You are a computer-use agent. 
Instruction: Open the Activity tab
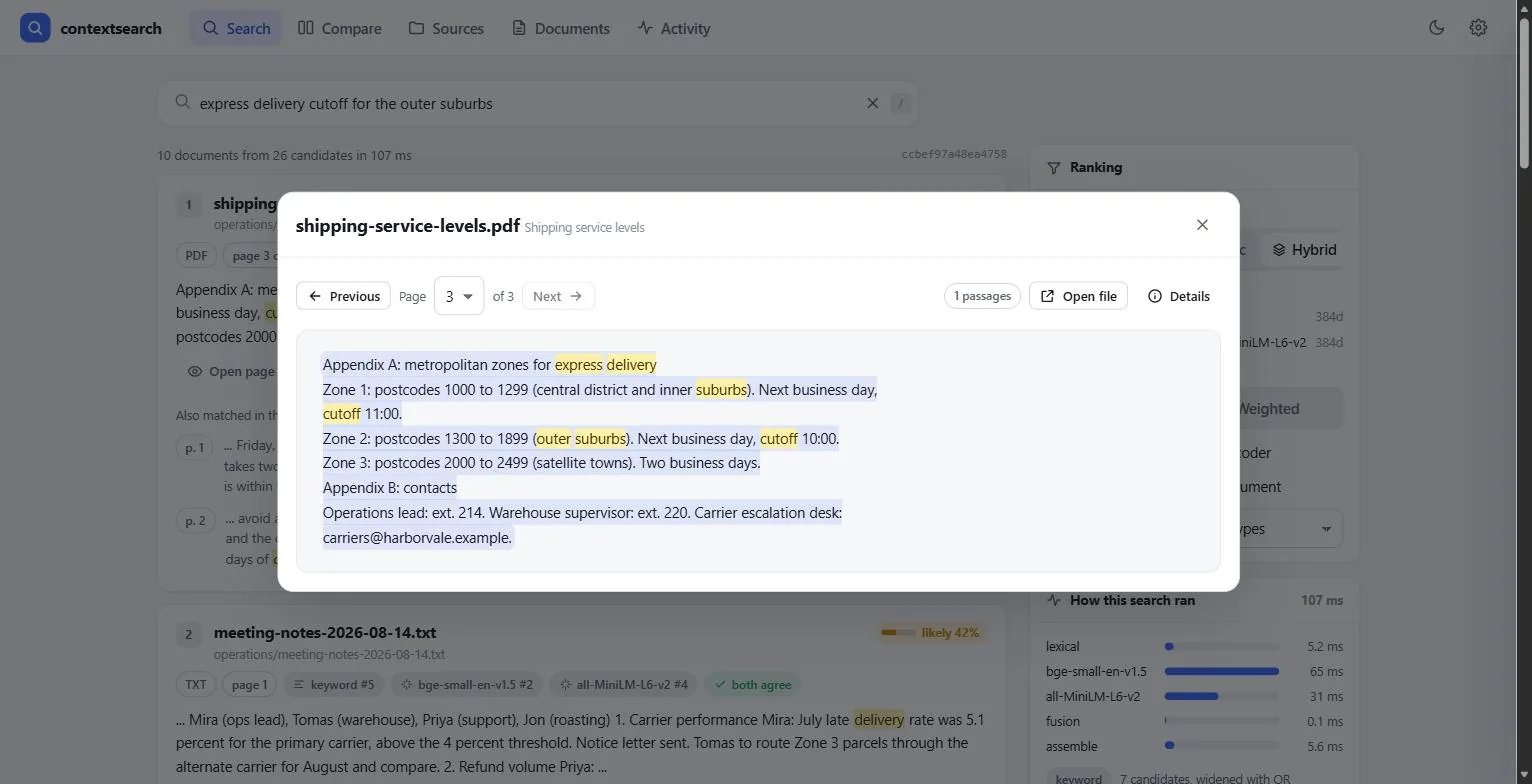[x=674, y=28]
